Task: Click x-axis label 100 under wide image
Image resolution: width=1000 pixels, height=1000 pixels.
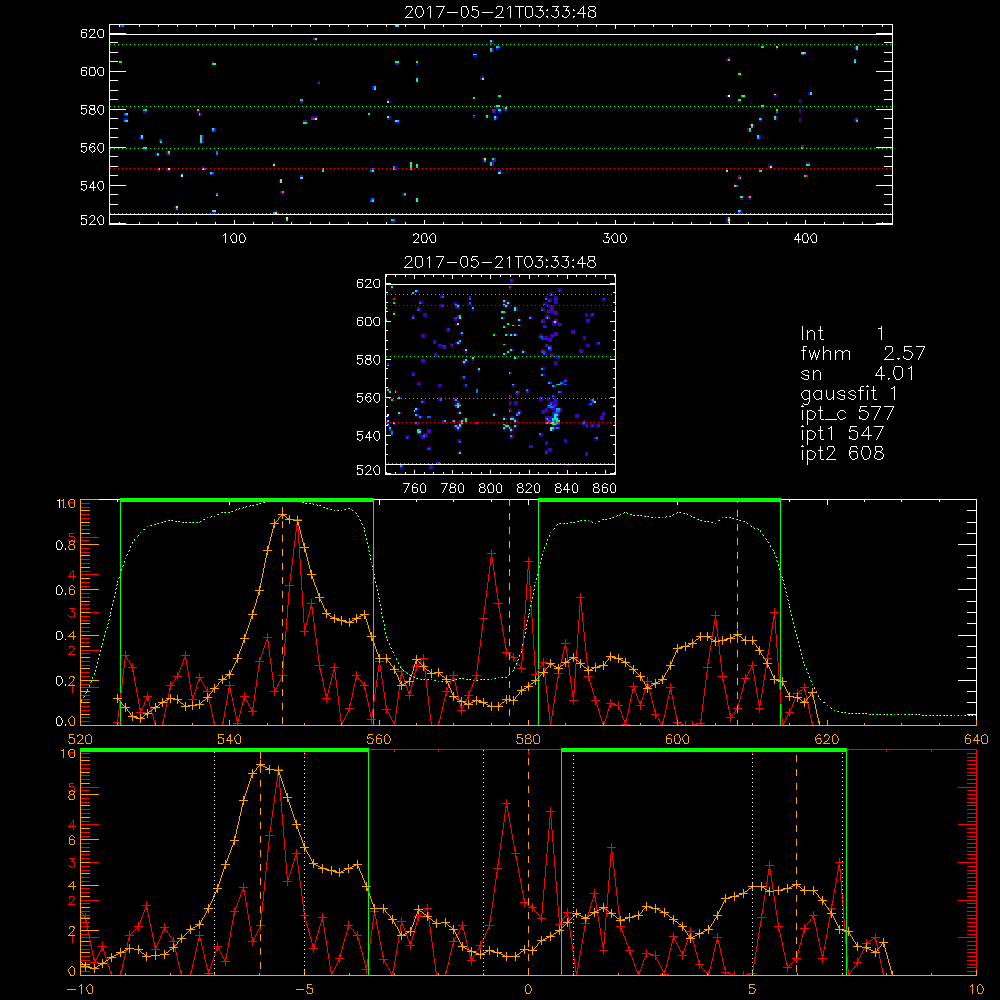Action: [234, 239]
